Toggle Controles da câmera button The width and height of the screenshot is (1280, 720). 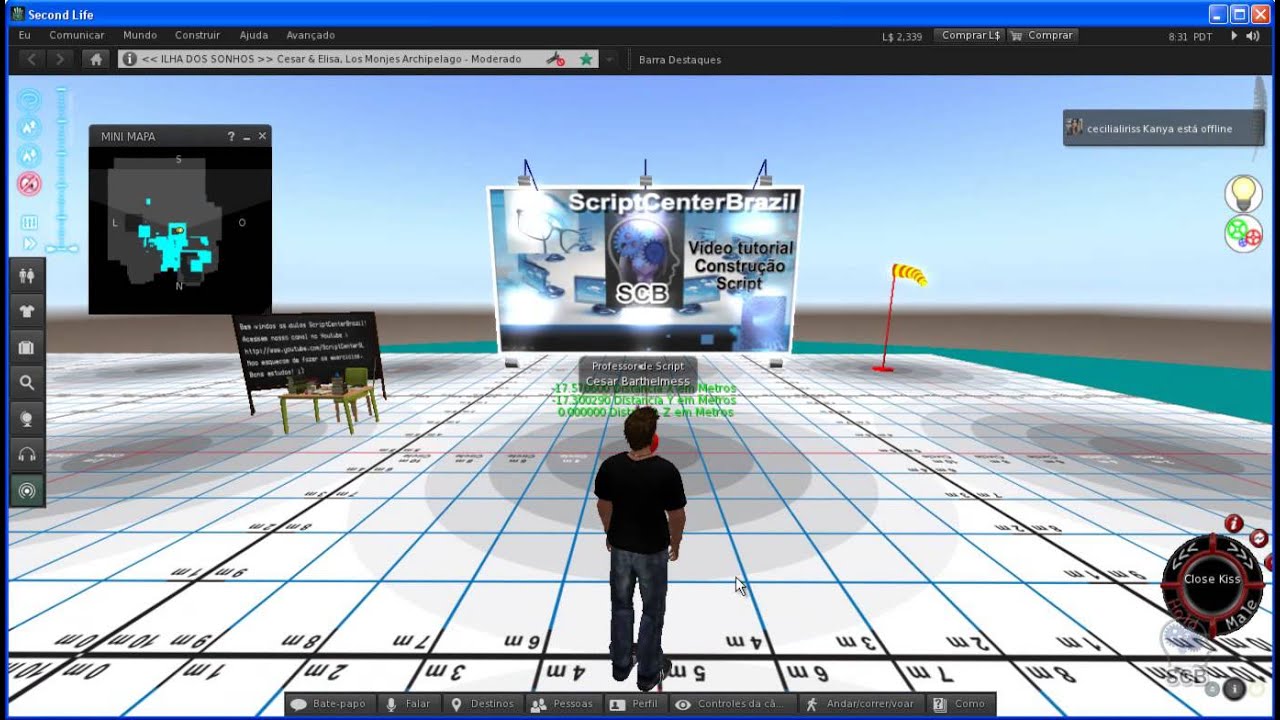(732, 704)
